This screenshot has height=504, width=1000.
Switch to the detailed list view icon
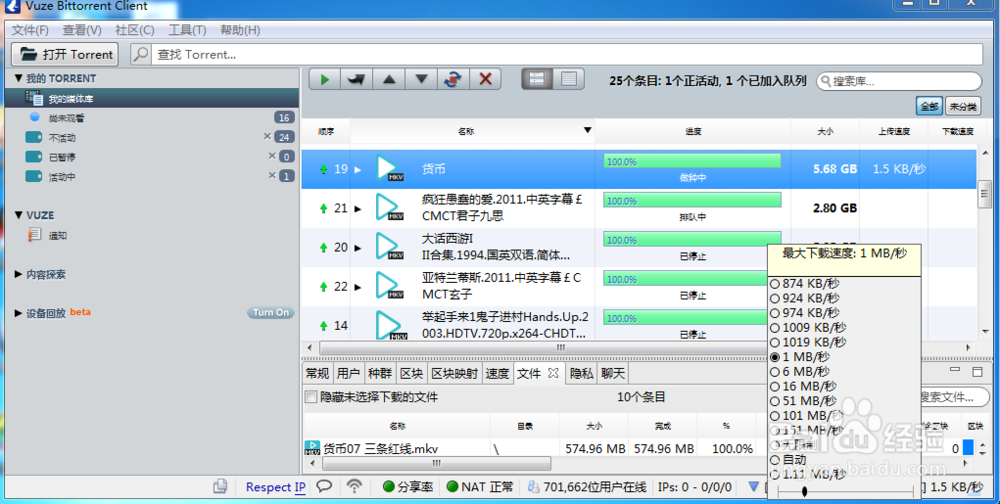coord(537,79)
